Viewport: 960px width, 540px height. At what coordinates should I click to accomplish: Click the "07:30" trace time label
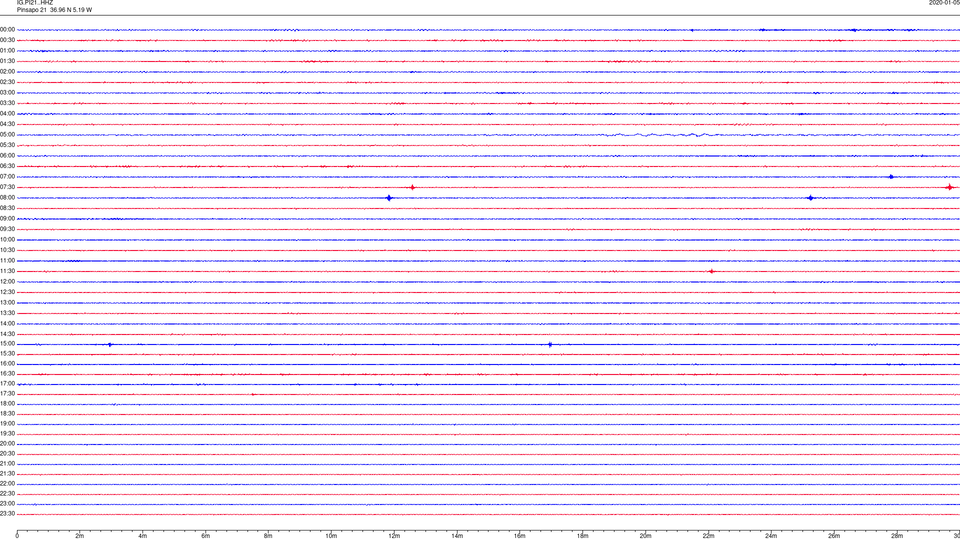pos(7,187)
